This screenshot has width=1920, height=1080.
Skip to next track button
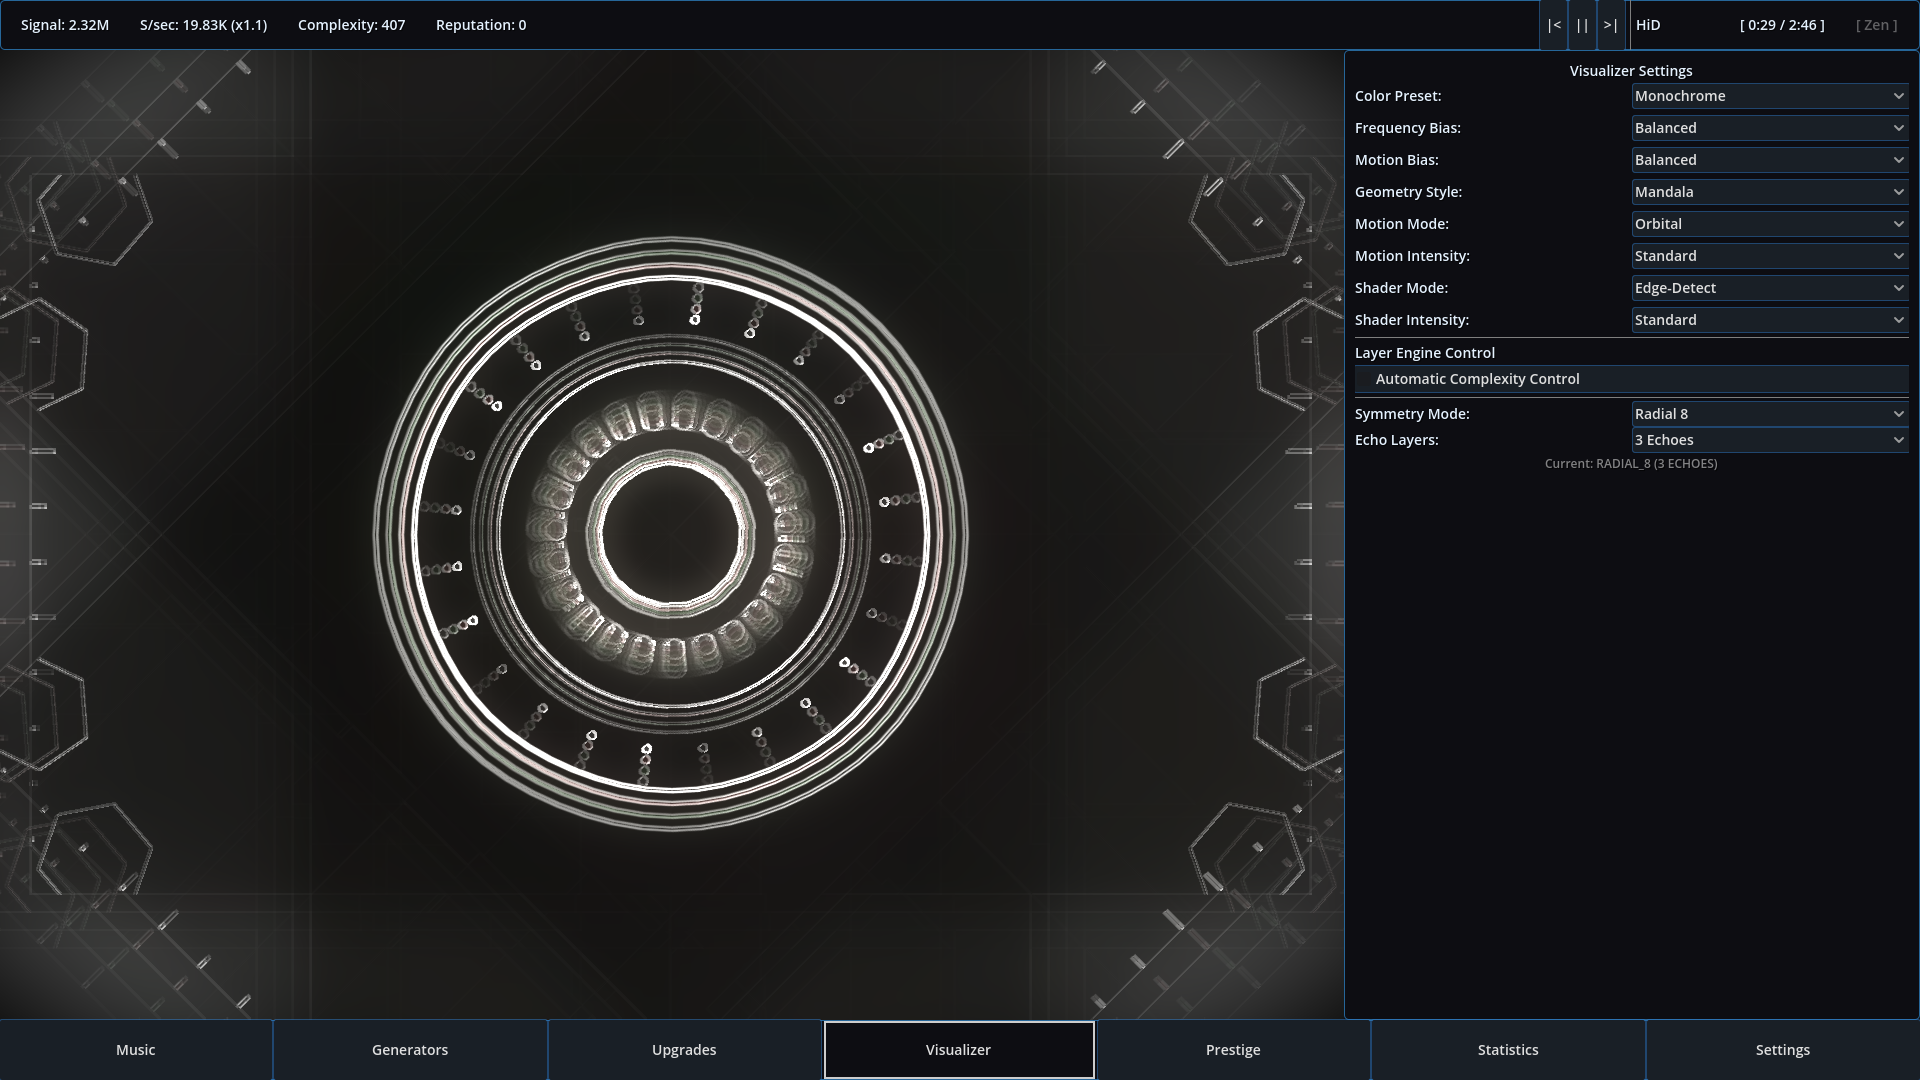tap(1610, 25)
